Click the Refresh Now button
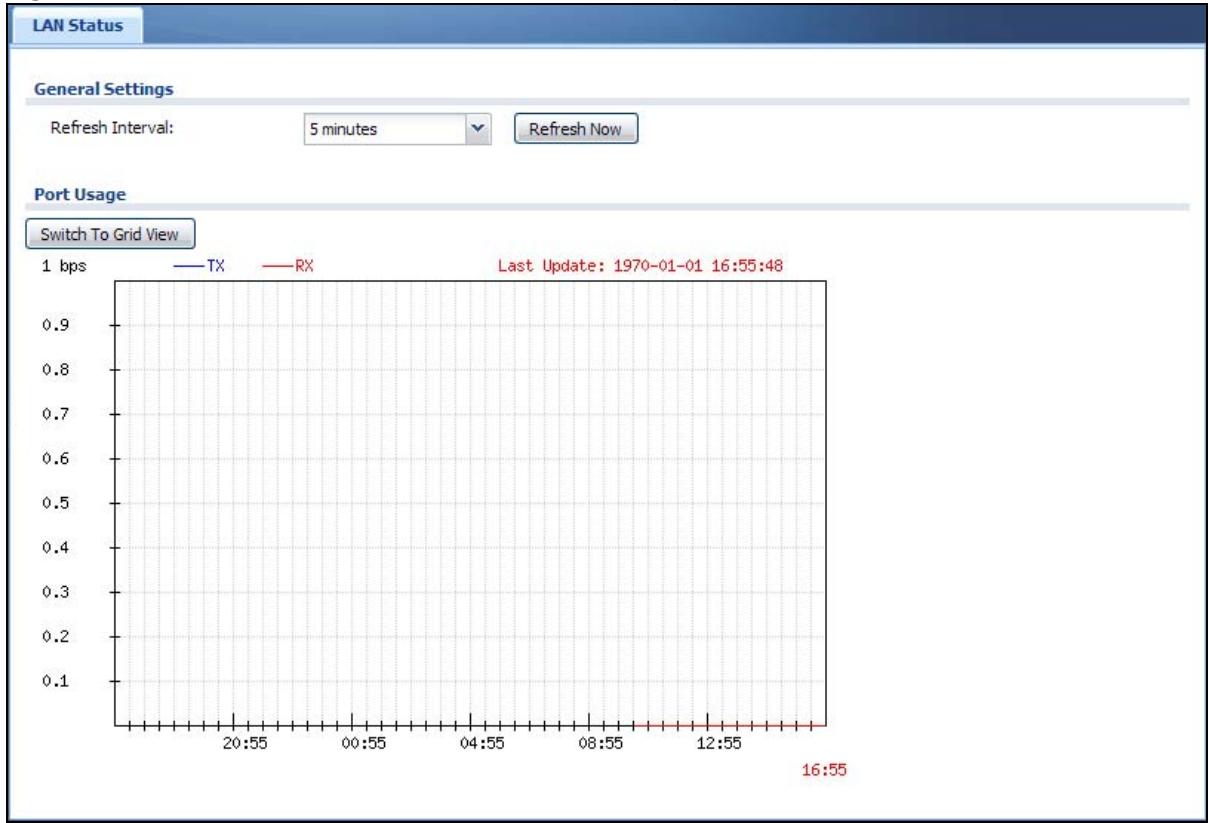 (575, 129)
